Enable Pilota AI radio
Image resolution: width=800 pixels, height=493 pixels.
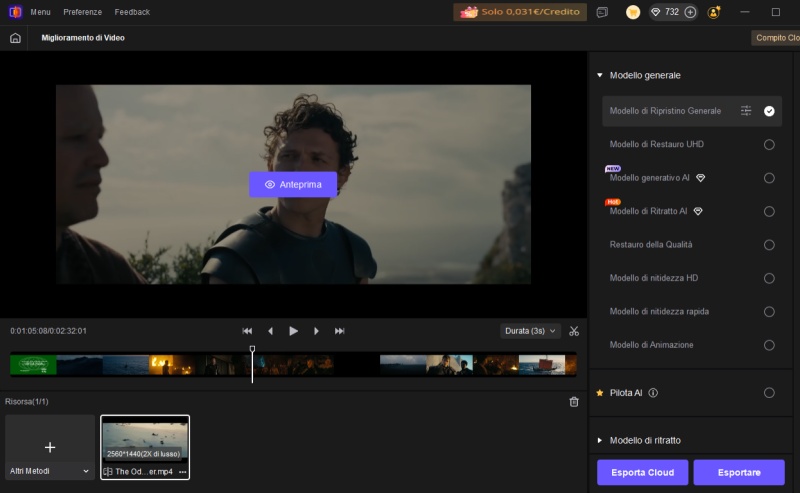(769, 392)
